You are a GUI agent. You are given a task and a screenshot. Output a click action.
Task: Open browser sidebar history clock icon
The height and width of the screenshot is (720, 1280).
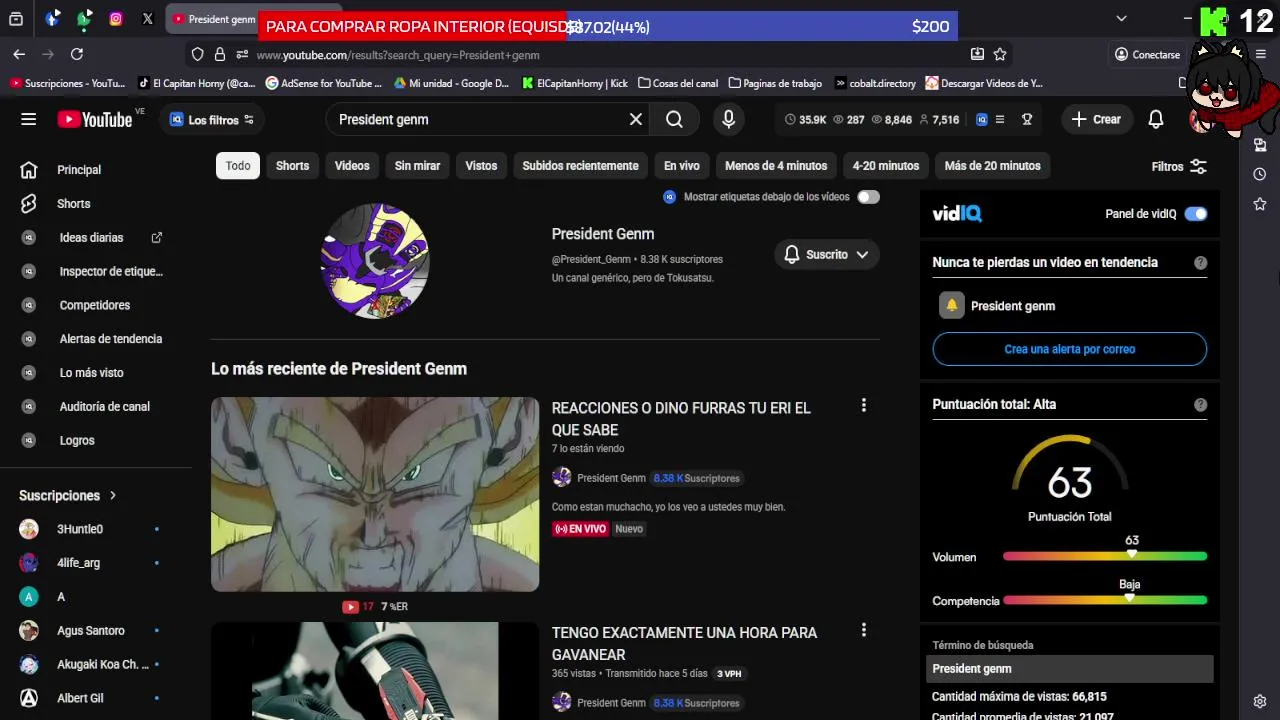[x=1260, y=174]
